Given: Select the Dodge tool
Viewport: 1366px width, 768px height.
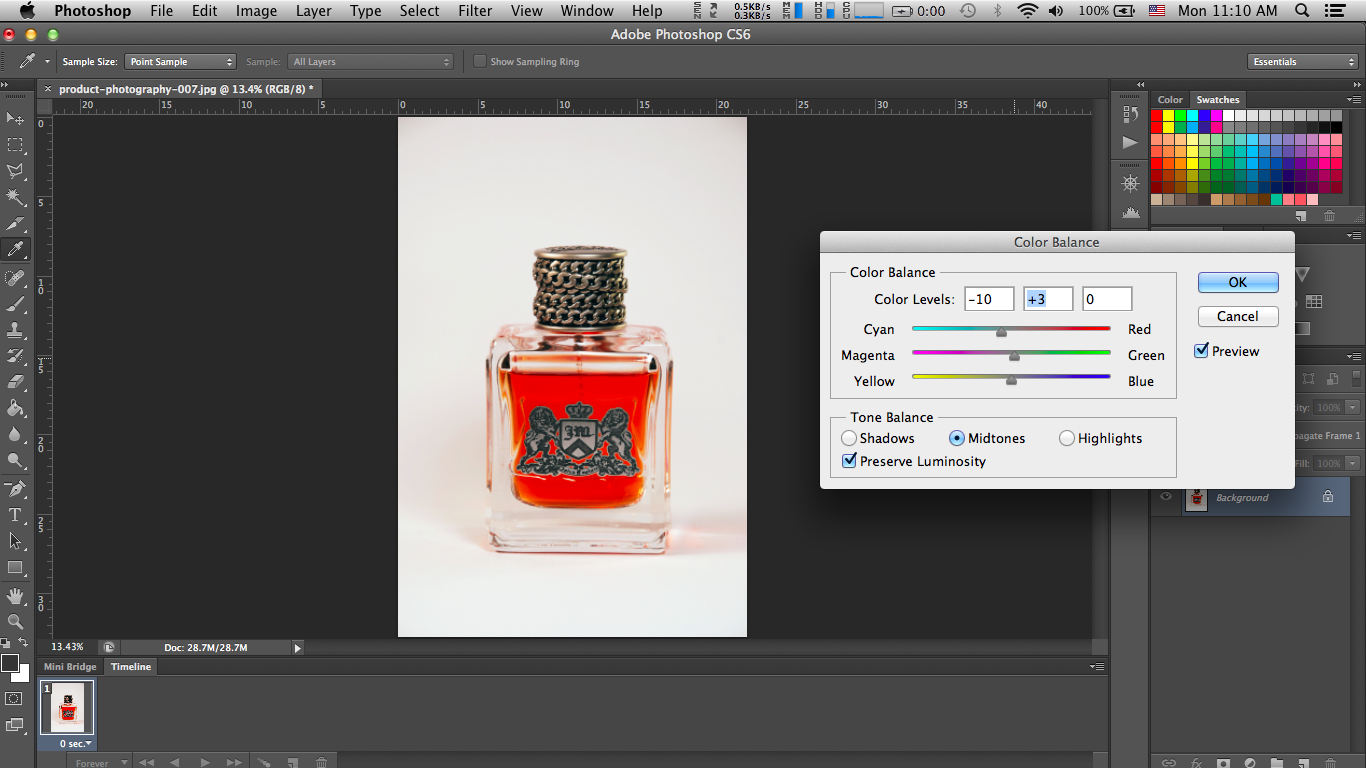Looking at the screenshot, I should pos(15,460).
